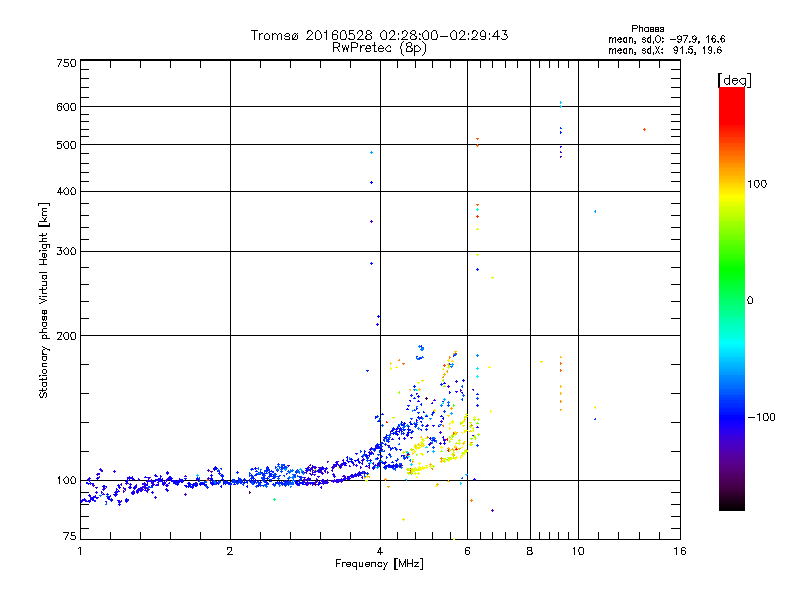Click the y-axis label '400'
The height and width of the screenshot is (600, 800).
click(66, 191)
